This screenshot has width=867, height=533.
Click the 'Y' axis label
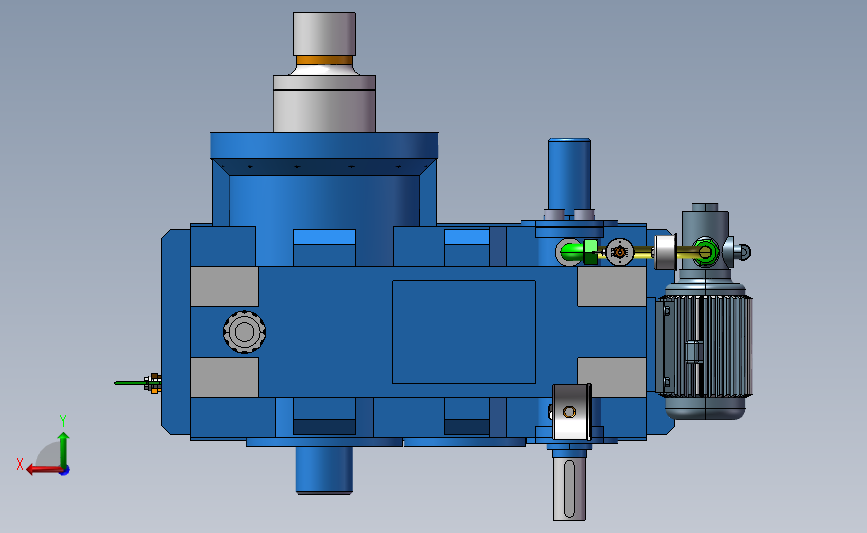(x=63, y=421)
